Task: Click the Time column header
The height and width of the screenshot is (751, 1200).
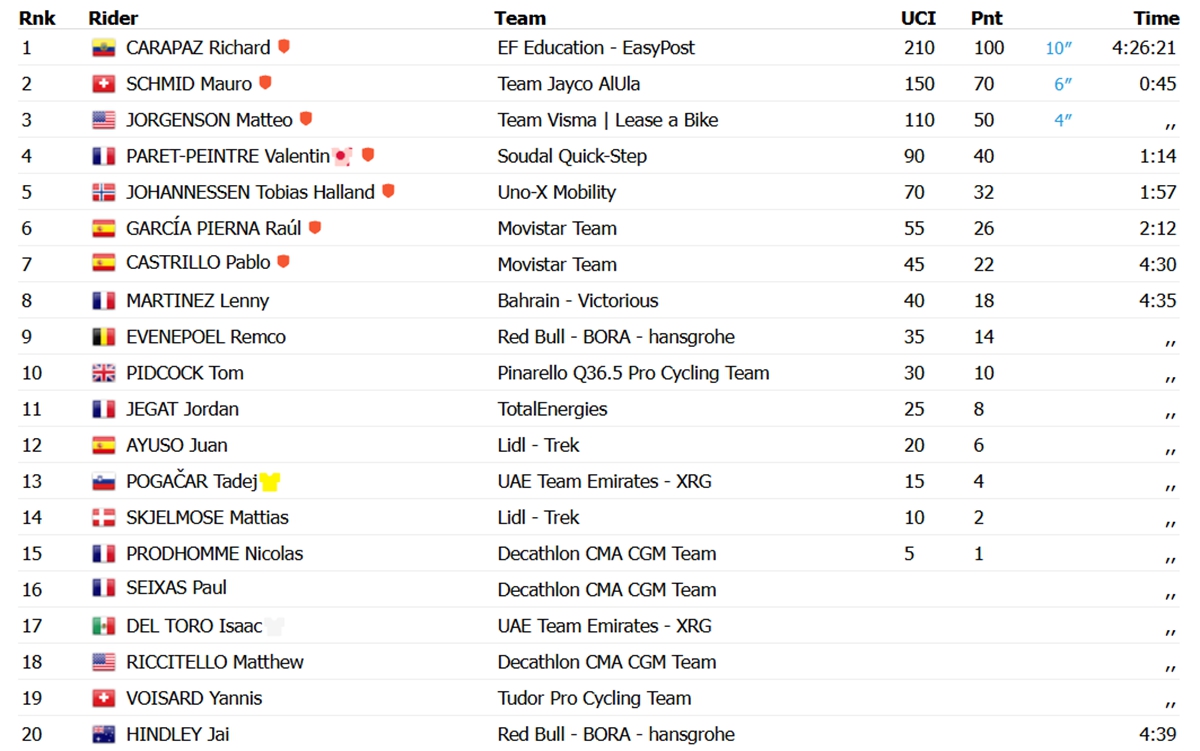Action: (1156, 18)
